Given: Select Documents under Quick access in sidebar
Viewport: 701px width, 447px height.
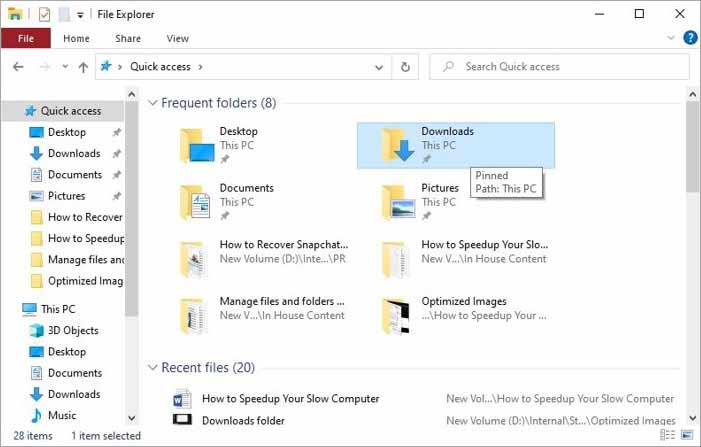Looking at the screenshot, I should click(75, 175).
